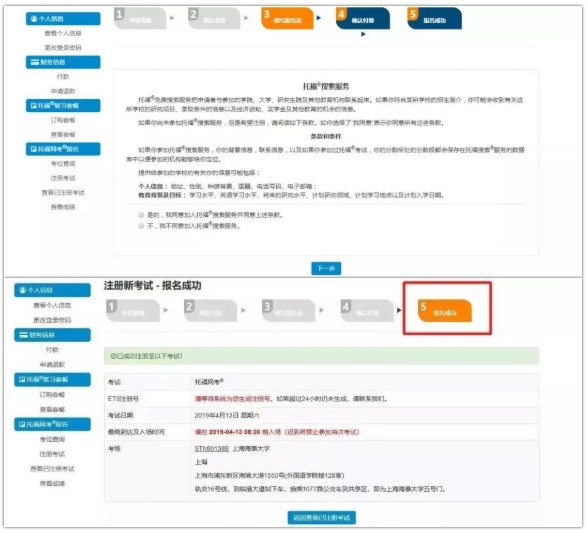Screen dimensions: 588x533
Task: Click the 条款和条件 subheading text
Action: click(326, 136)
